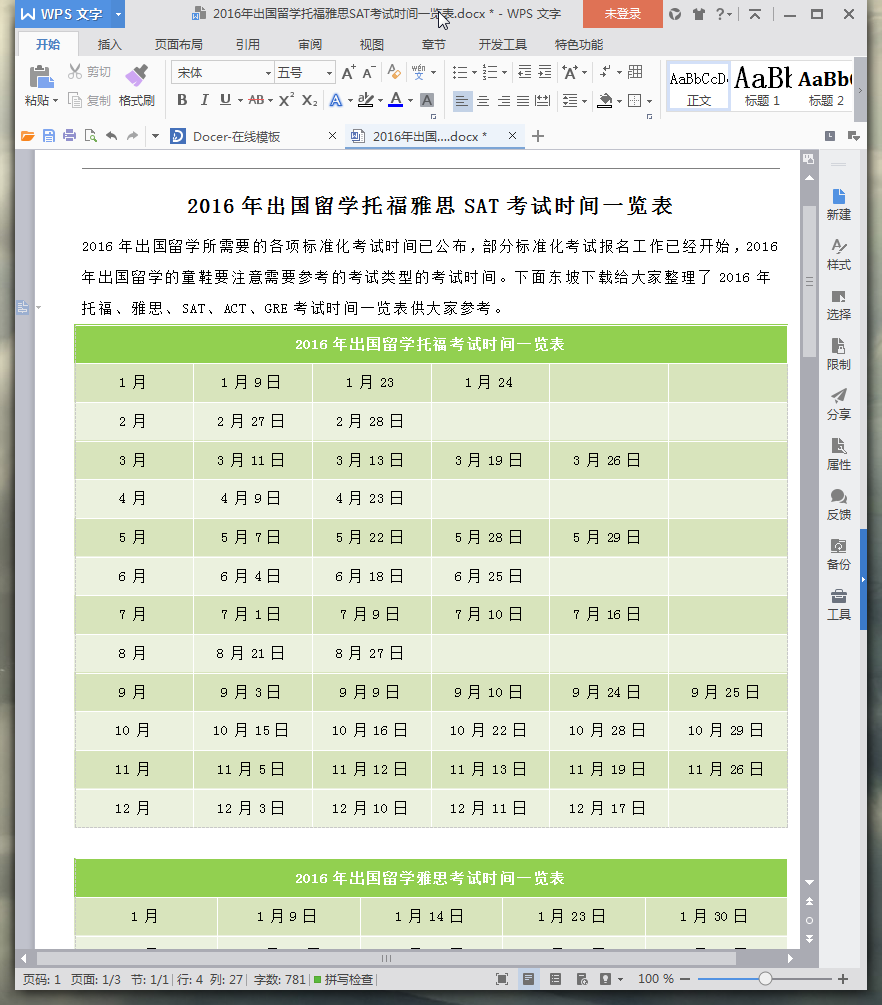
Task: Center align text
Action: (483, 101)
